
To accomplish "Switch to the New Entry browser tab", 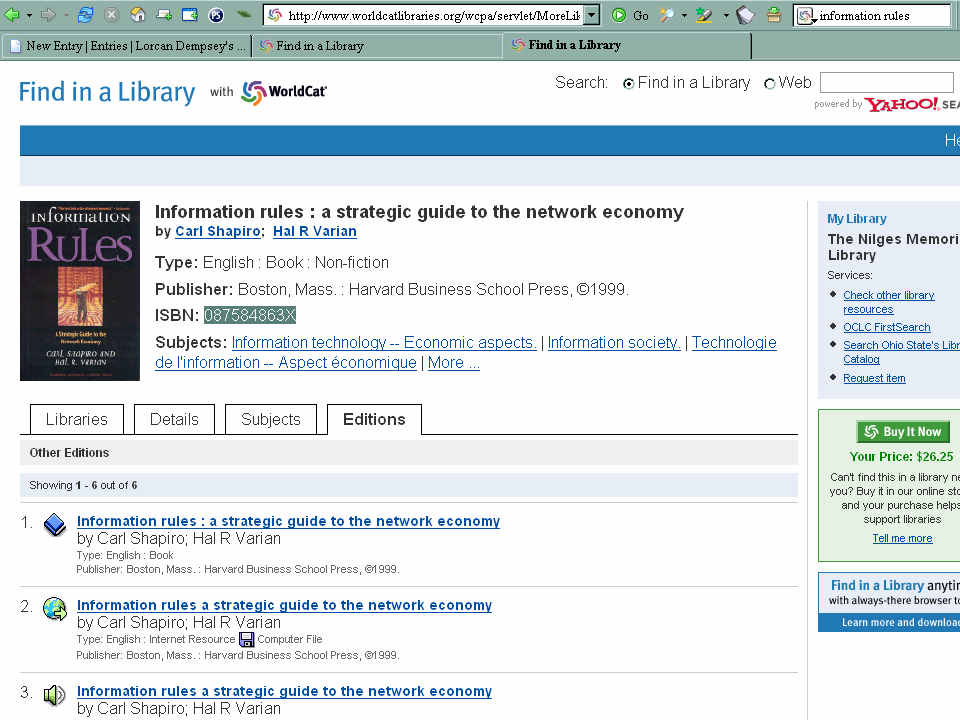I will (127, 46).
